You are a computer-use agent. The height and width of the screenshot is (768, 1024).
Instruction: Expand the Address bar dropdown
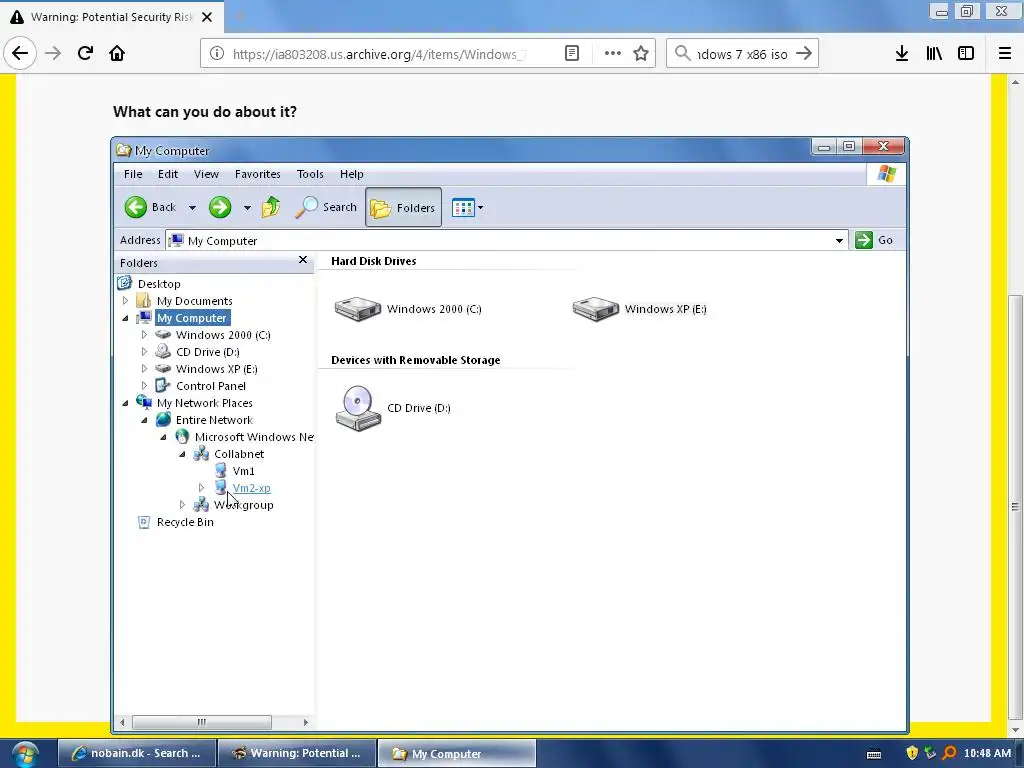pos(839,240)
